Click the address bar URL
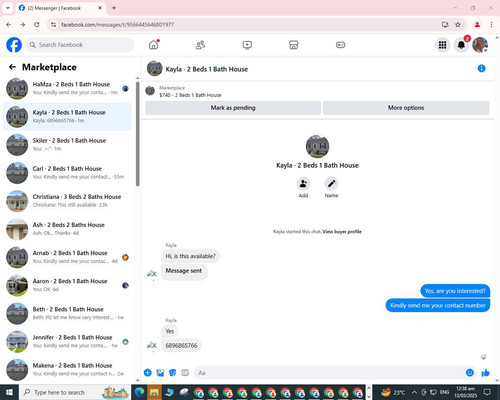Image resolution: width=500 pixels, height=400 pixels. (x=117, y=25)
